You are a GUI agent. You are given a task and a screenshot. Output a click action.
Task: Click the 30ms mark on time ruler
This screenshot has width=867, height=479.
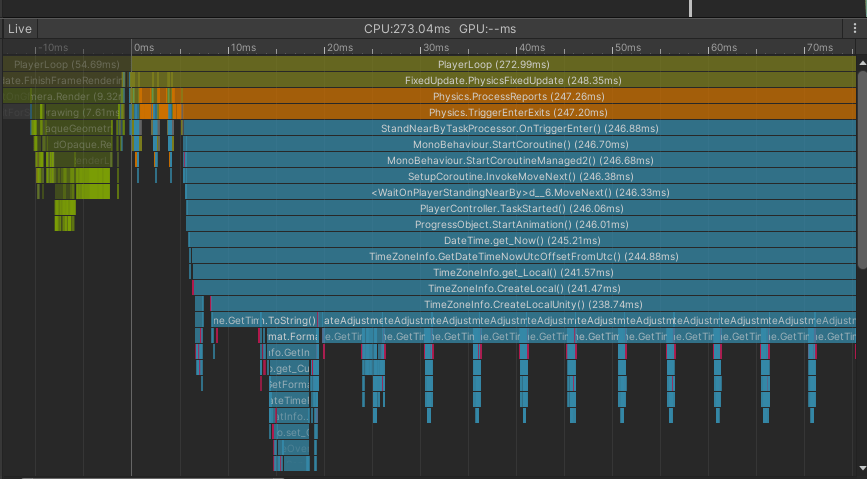click(x=436, y=48)
